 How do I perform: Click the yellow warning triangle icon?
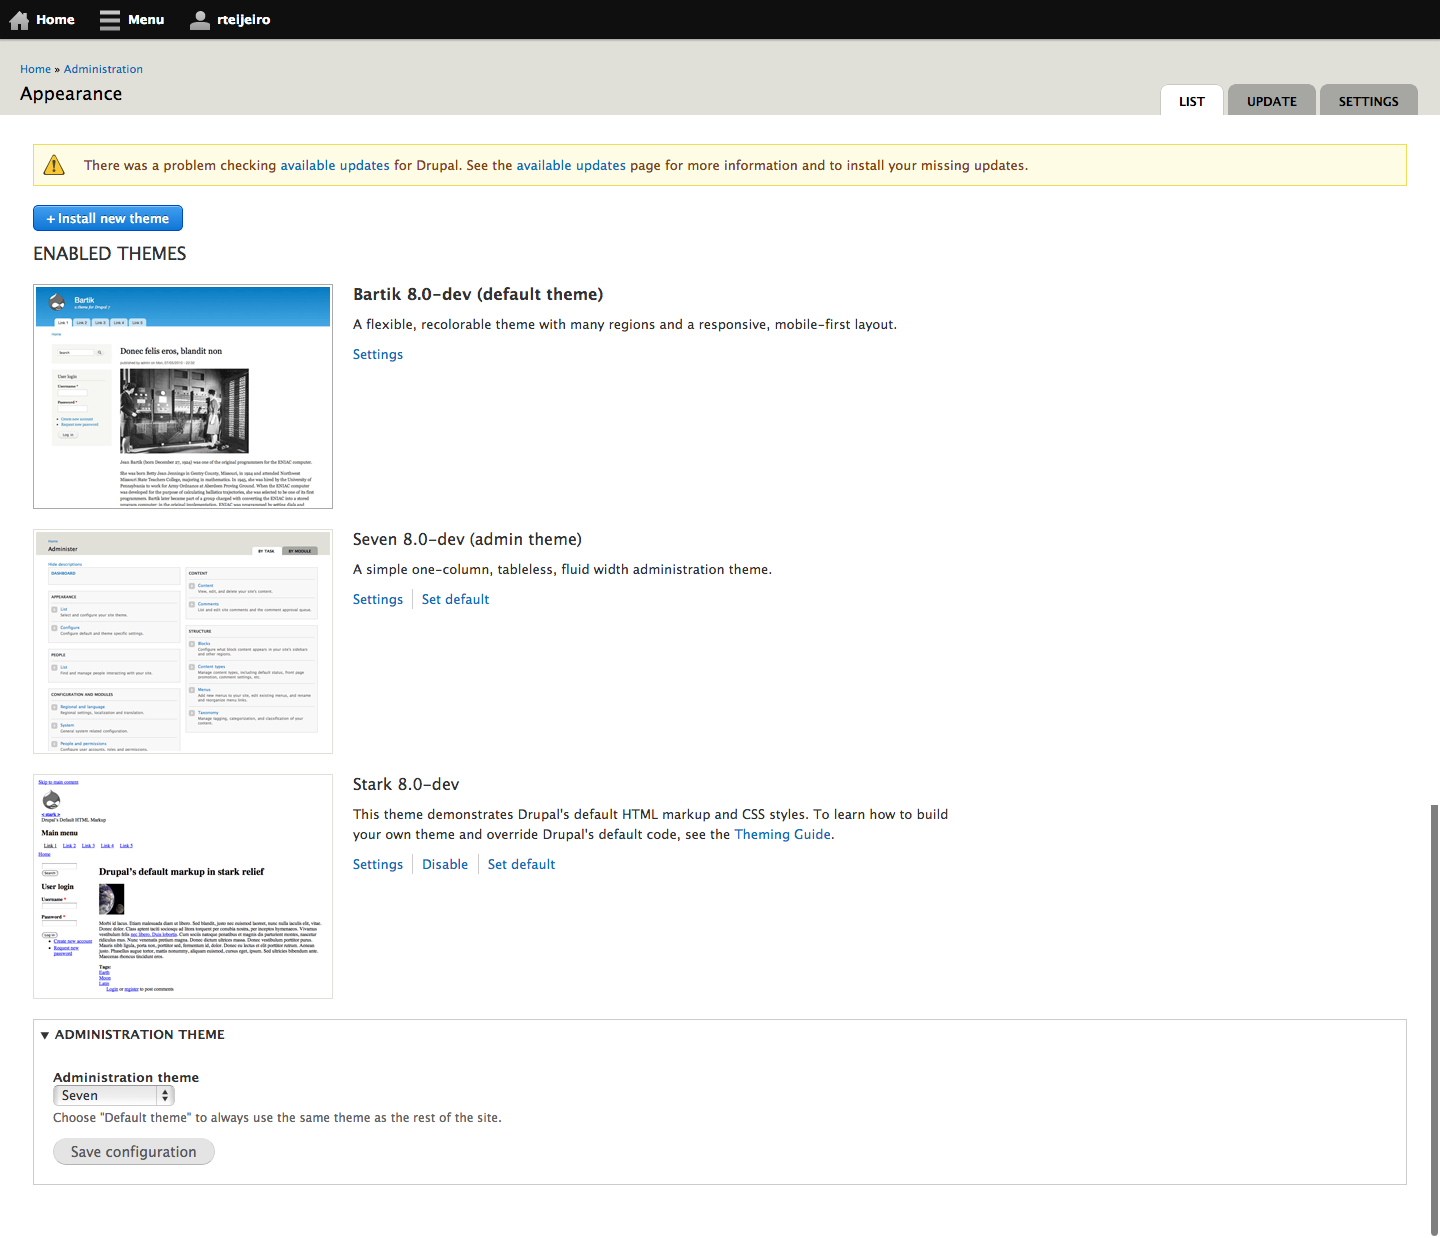tap(54, 165)
